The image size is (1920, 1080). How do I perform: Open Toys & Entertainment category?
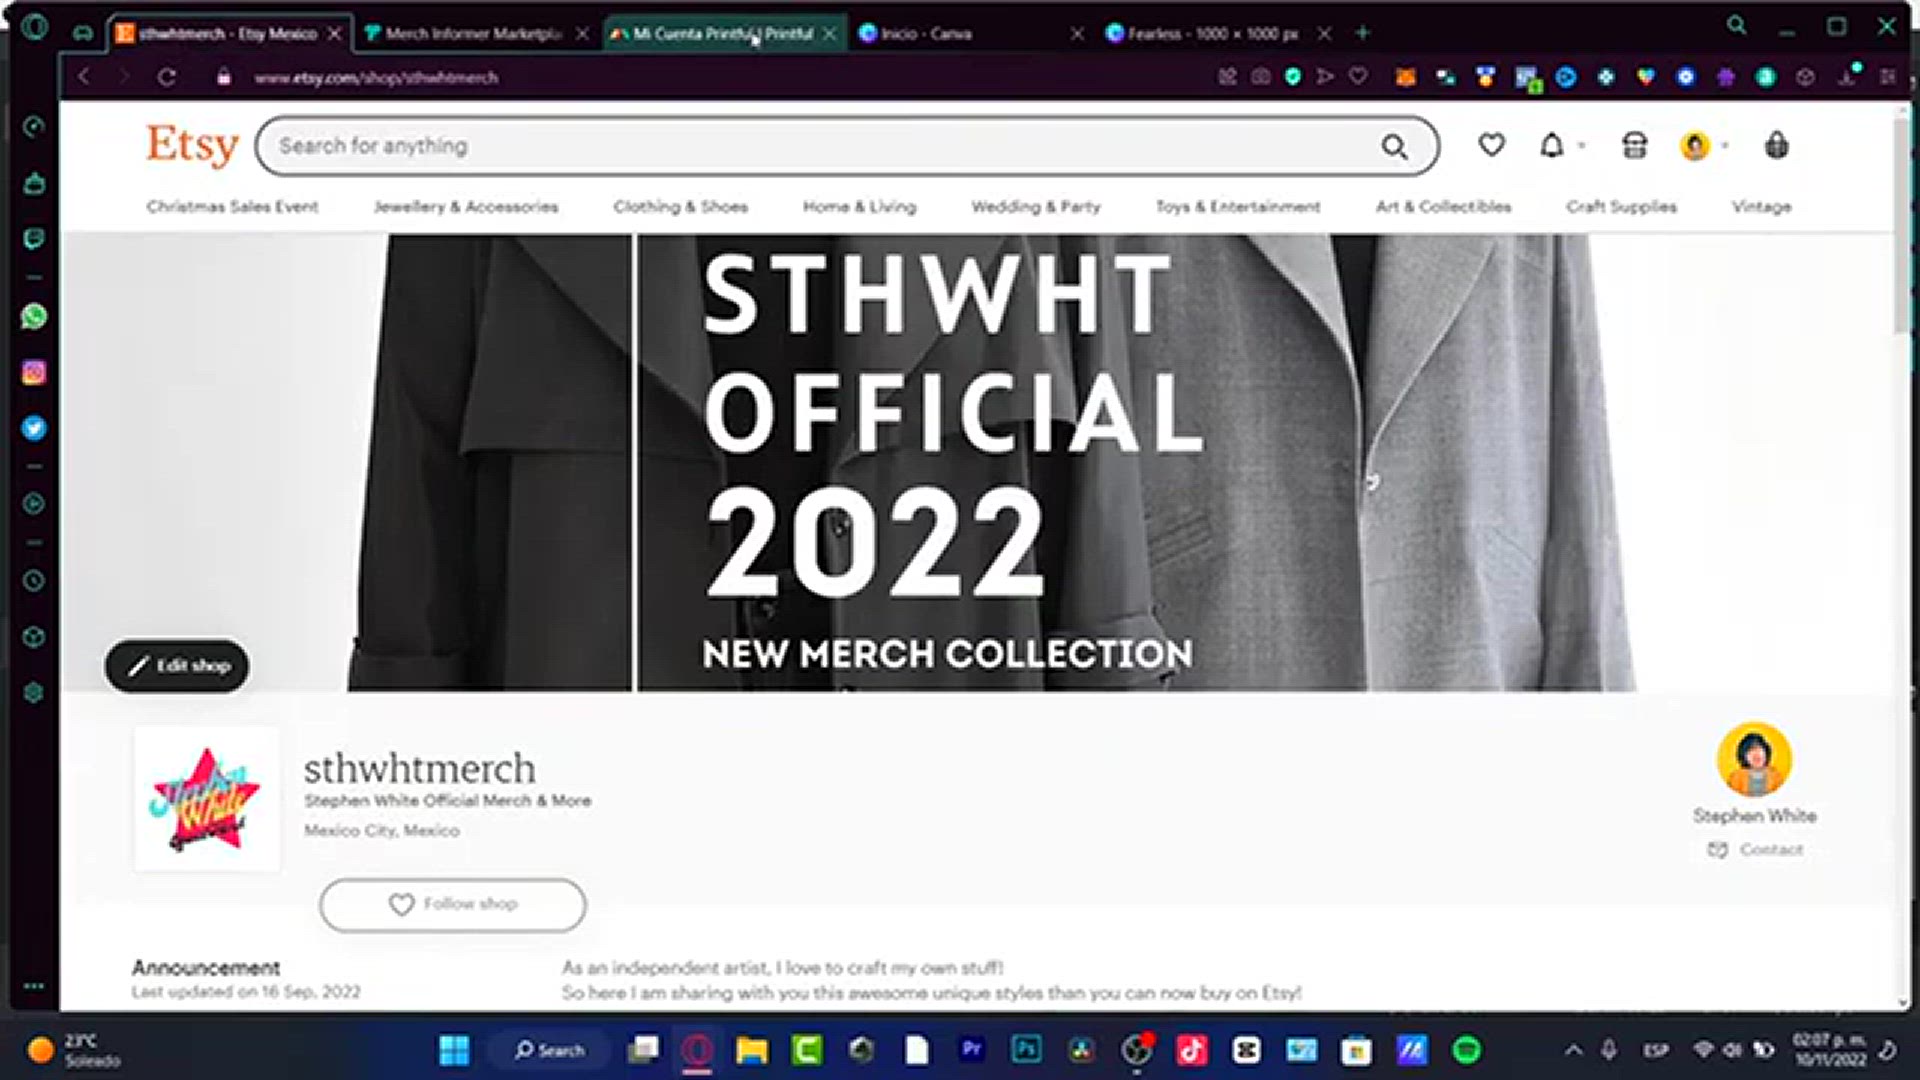1238,207
